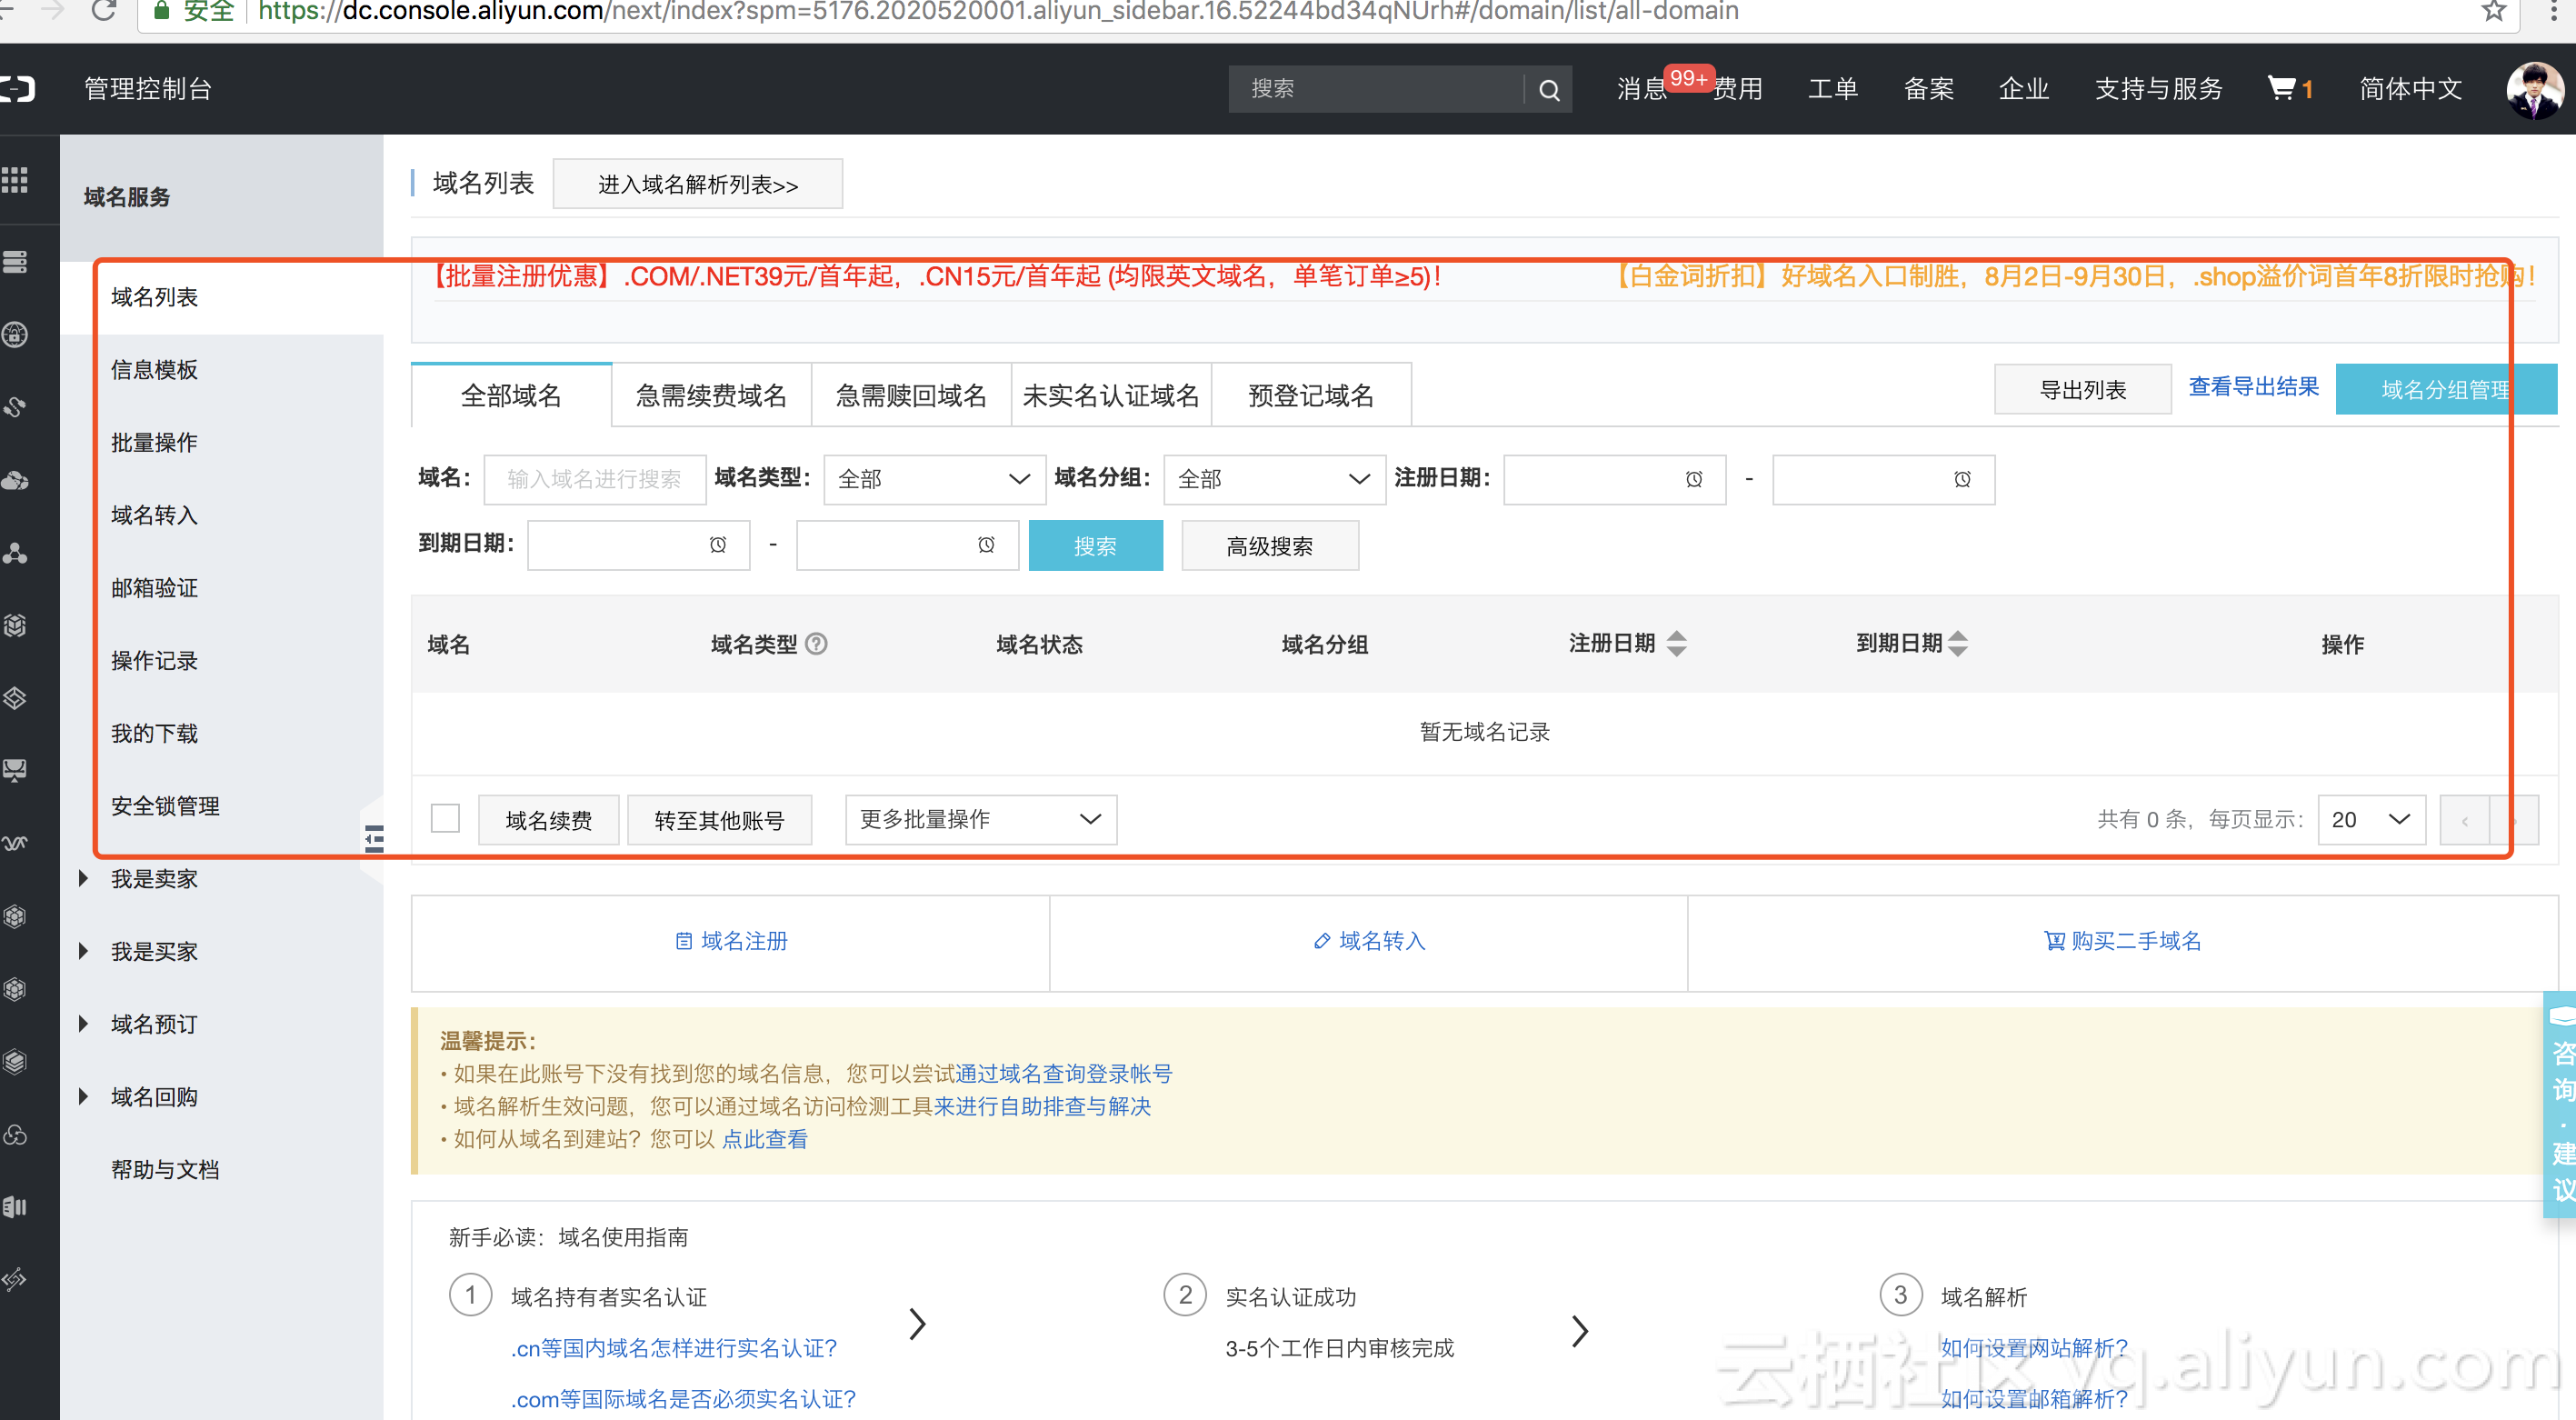Open 信息模板 in the sidebar

coord(154,370)
